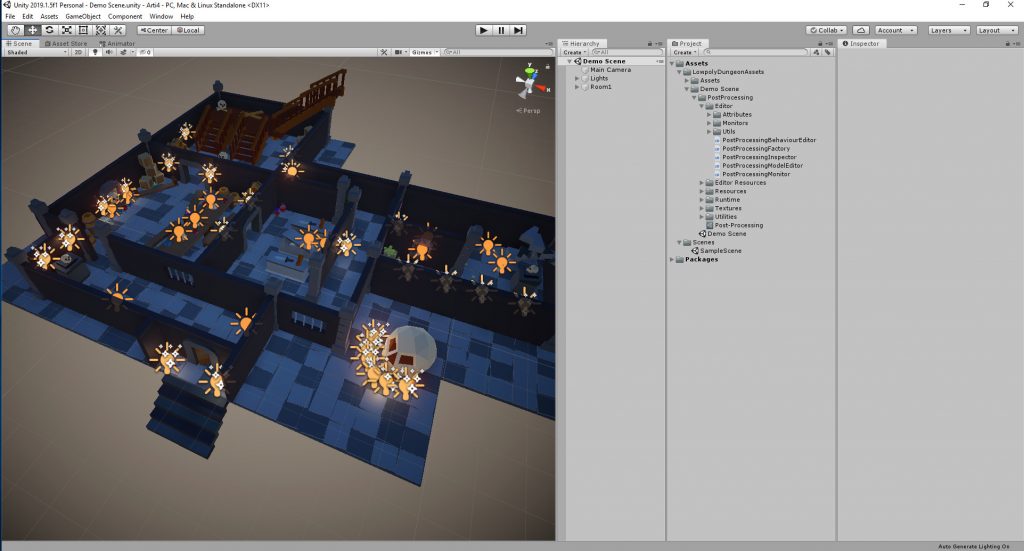Click the Hierarchy panel lock icon
This screenshot has height=551, width=1024.
[x=650, y=44]
